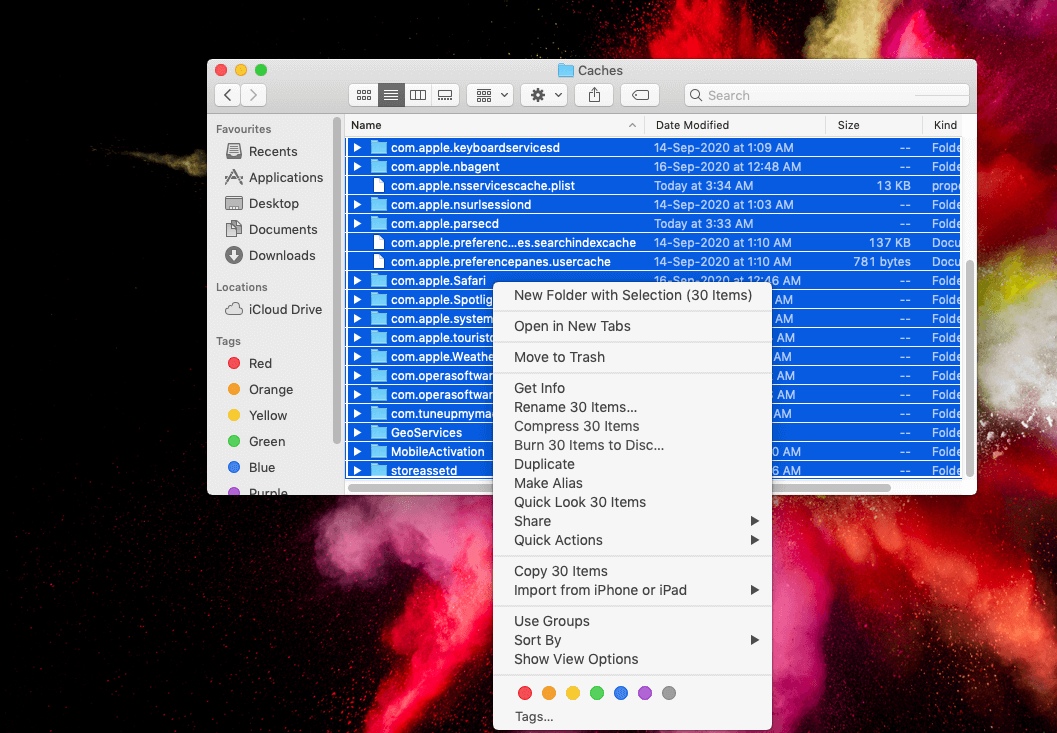Select gallery view icon in toolbar

(x=445, y=95)
